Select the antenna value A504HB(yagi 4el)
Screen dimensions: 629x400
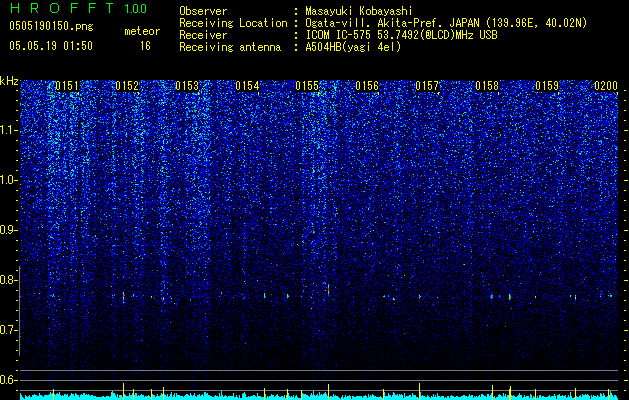click(x=353, y=47)
